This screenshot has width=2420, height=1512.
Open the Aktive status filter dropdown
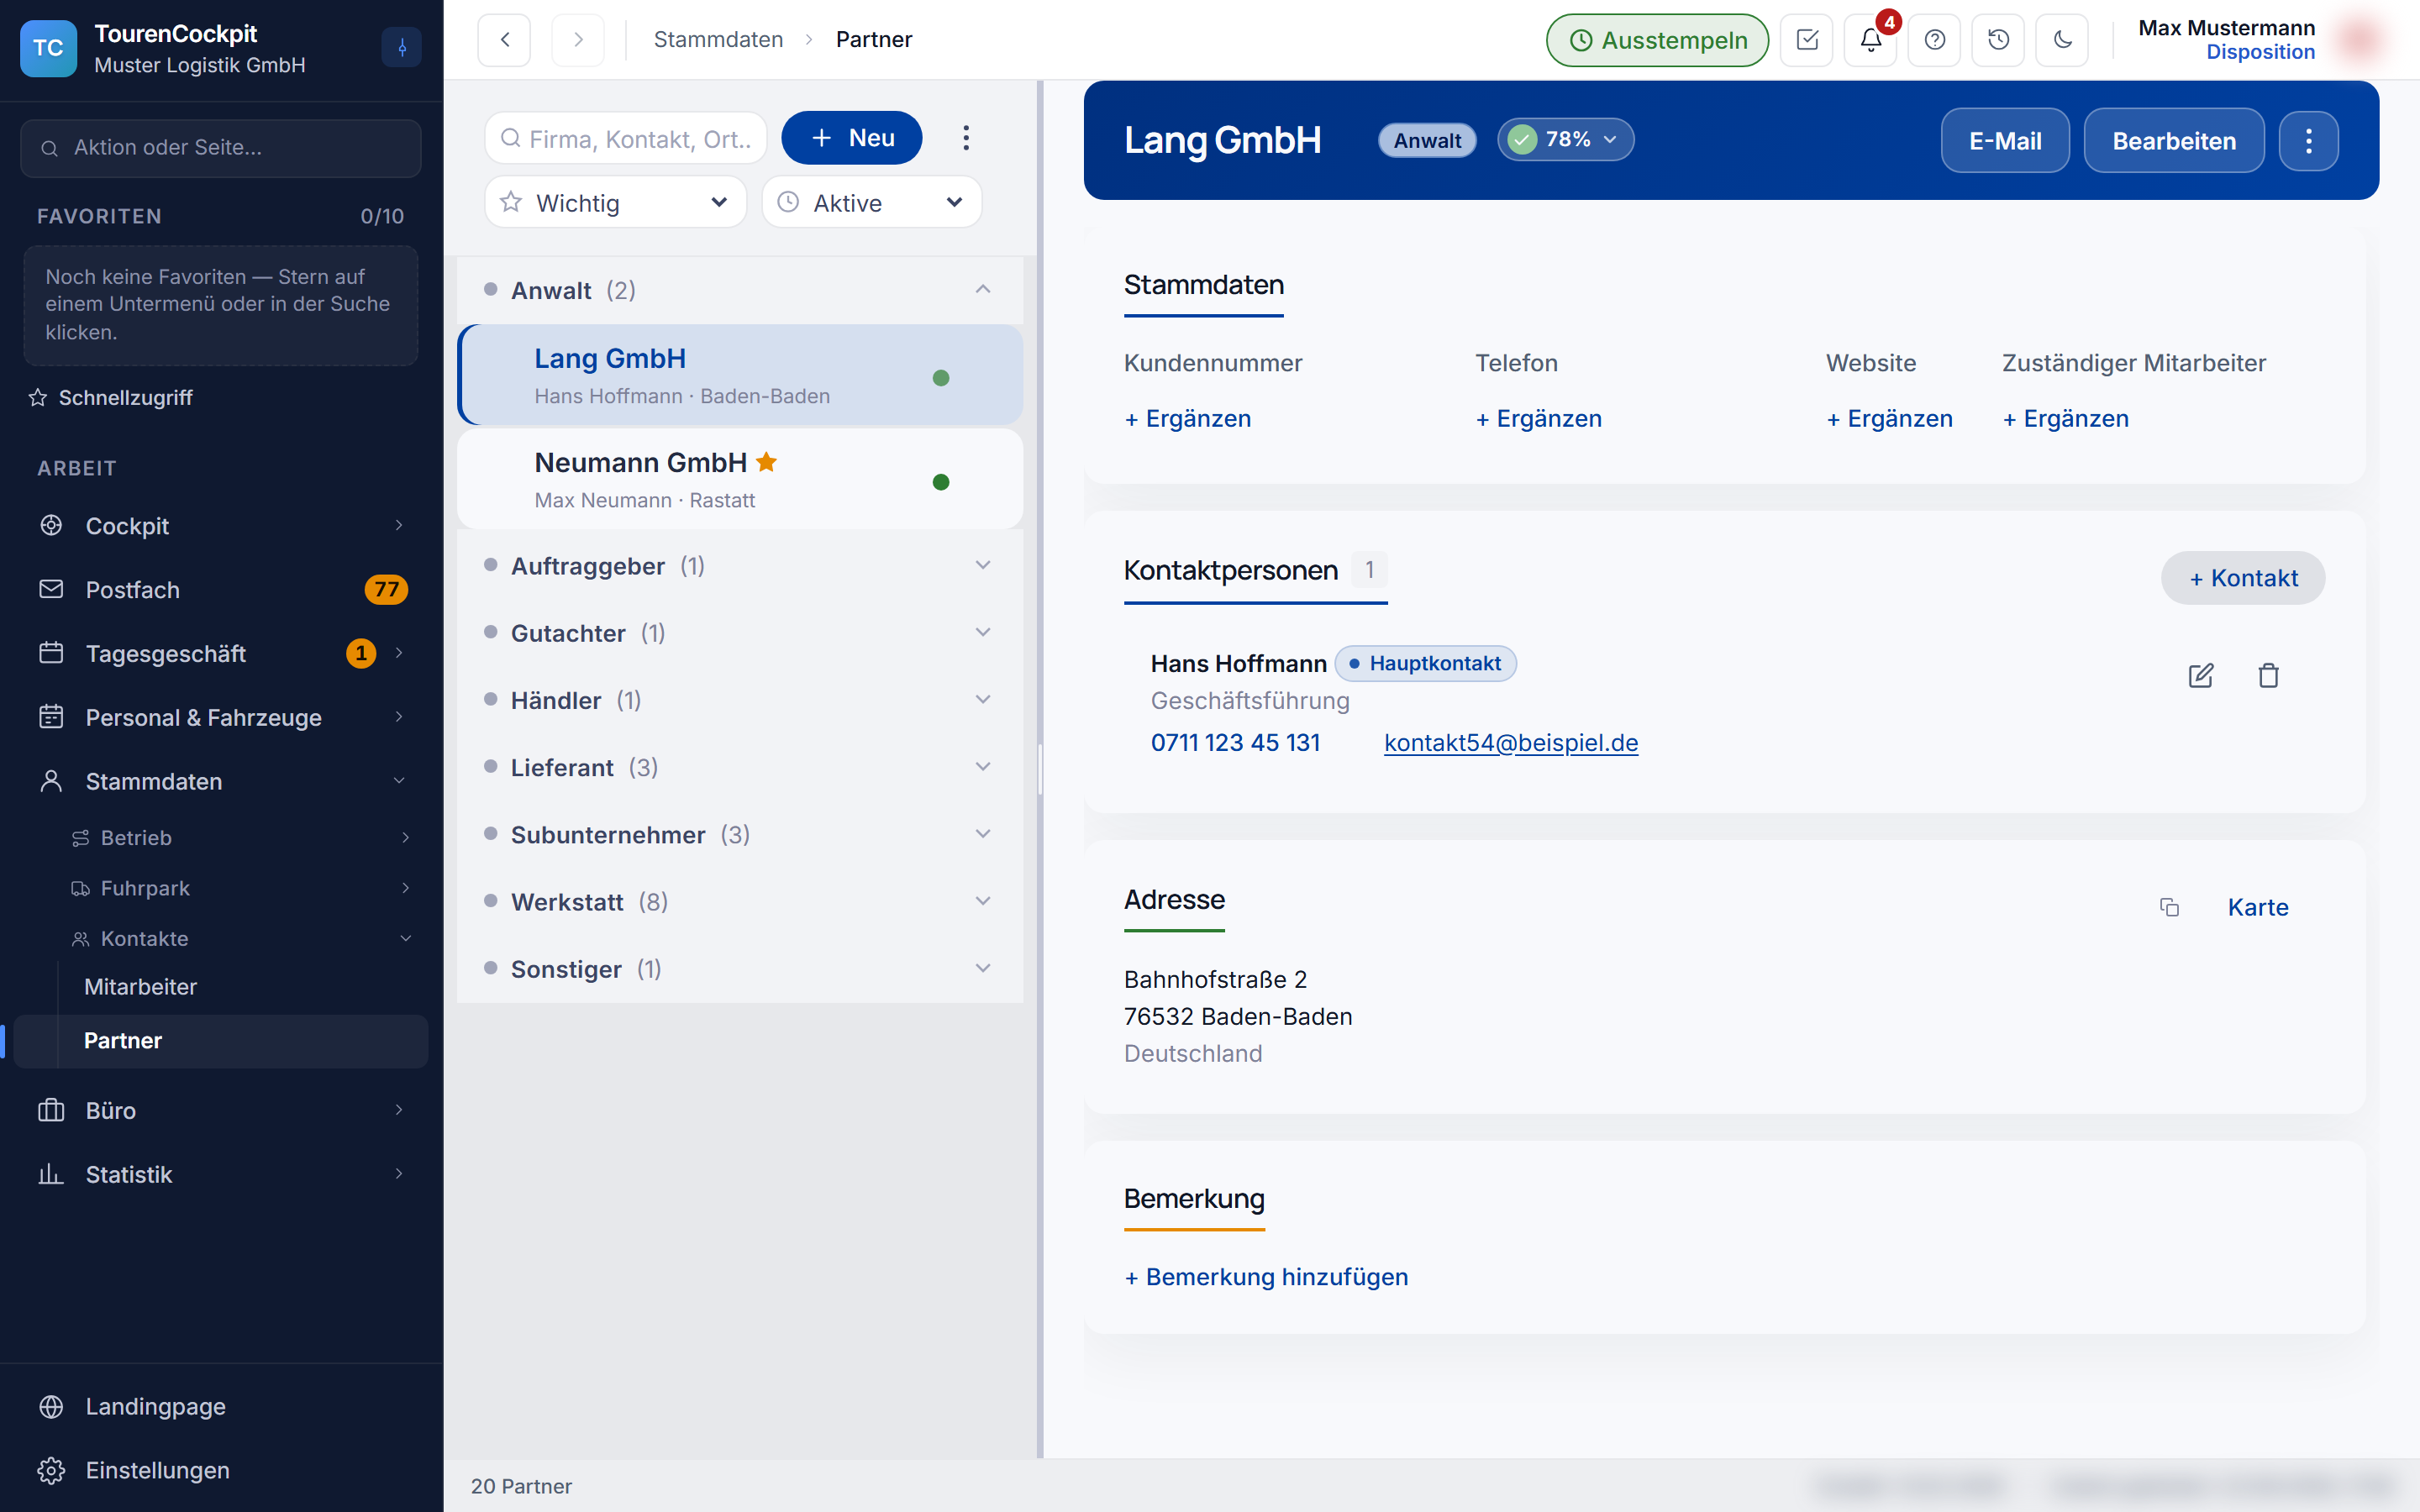[871, 202]
